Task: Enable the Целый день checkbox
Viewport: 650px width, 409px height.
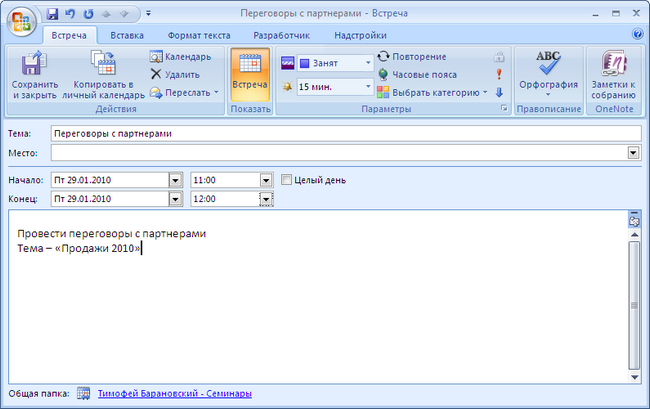Action: (287, 180)
